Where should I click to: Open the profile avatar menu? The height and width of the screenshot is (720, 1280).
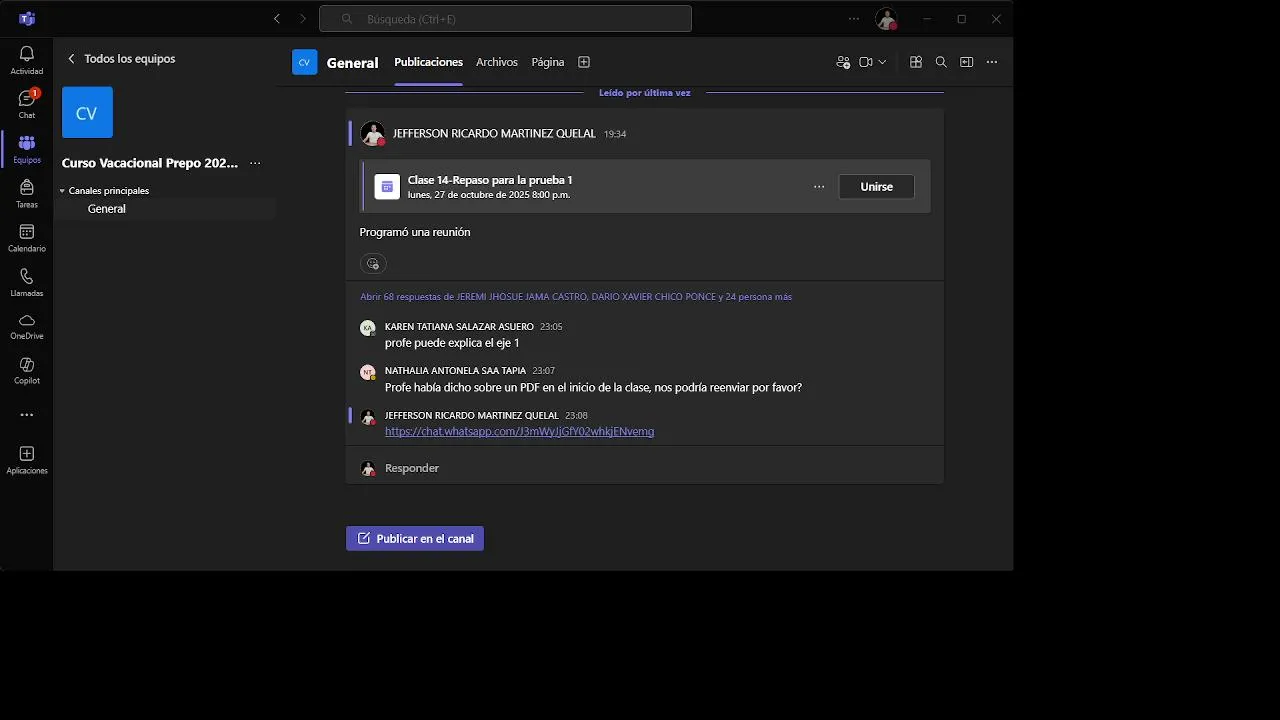click(886, 19)
